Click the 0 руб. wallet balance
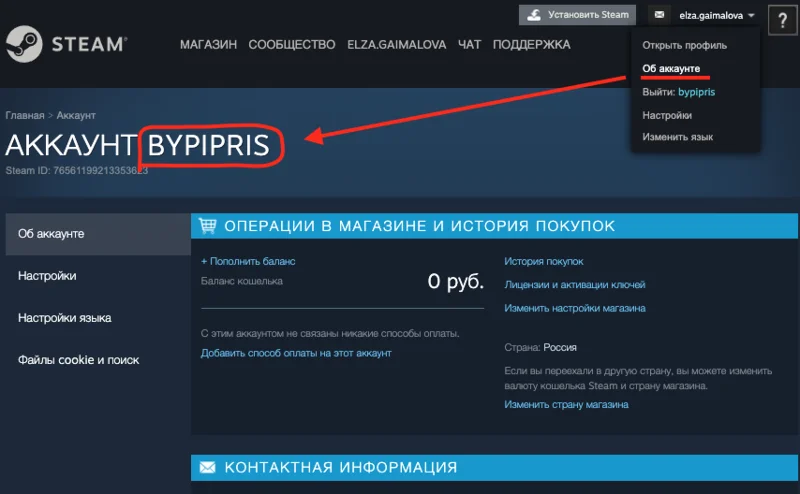Screen dimensions: 800x494 coord(456,281)
